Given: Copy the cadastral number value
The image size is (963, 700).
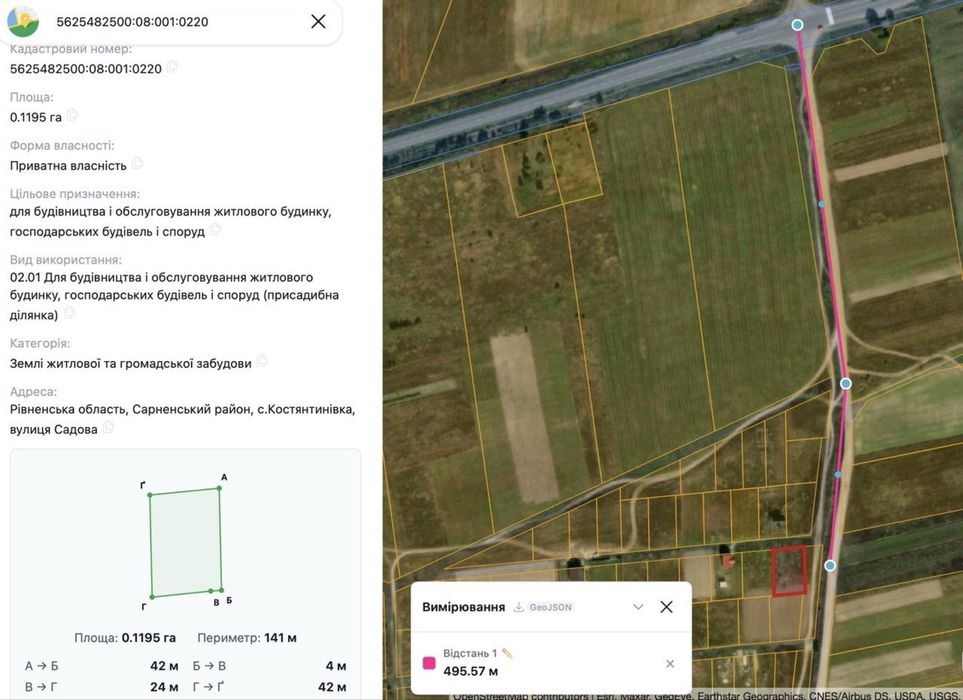Looking at the screenshot, I should click(x=172, y=66).
